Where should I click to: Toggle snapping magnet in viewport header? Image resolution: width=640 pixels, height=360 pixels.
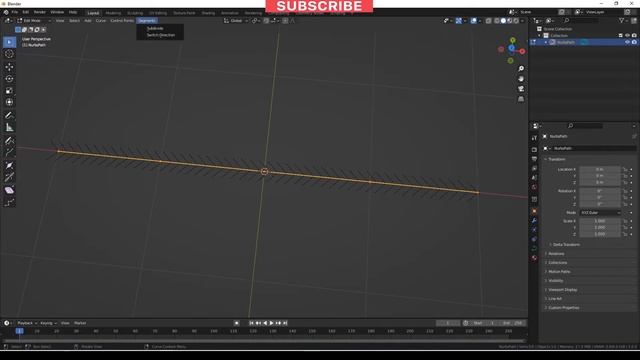[x=266, y=20]
